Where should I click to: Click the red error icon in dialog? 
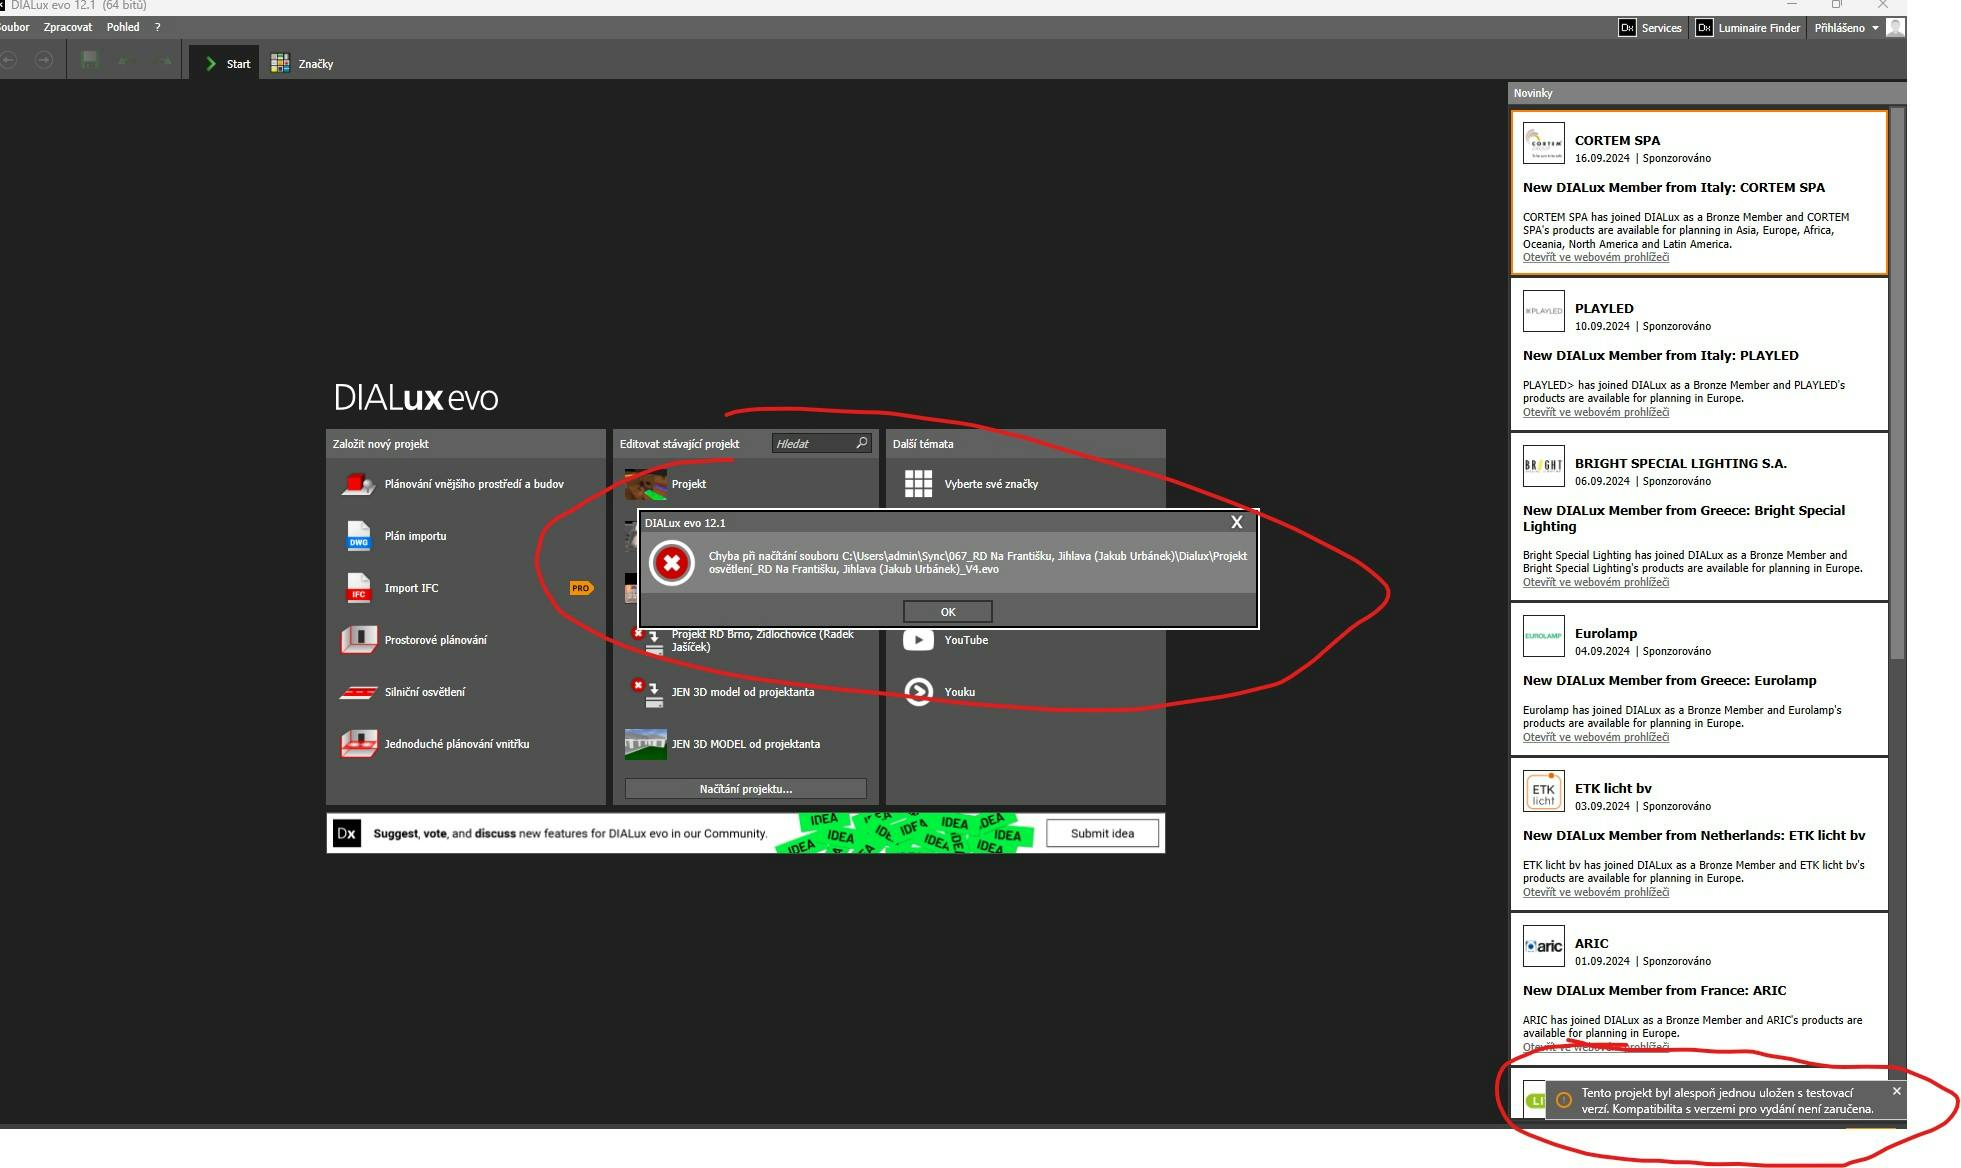coord(671,563)
